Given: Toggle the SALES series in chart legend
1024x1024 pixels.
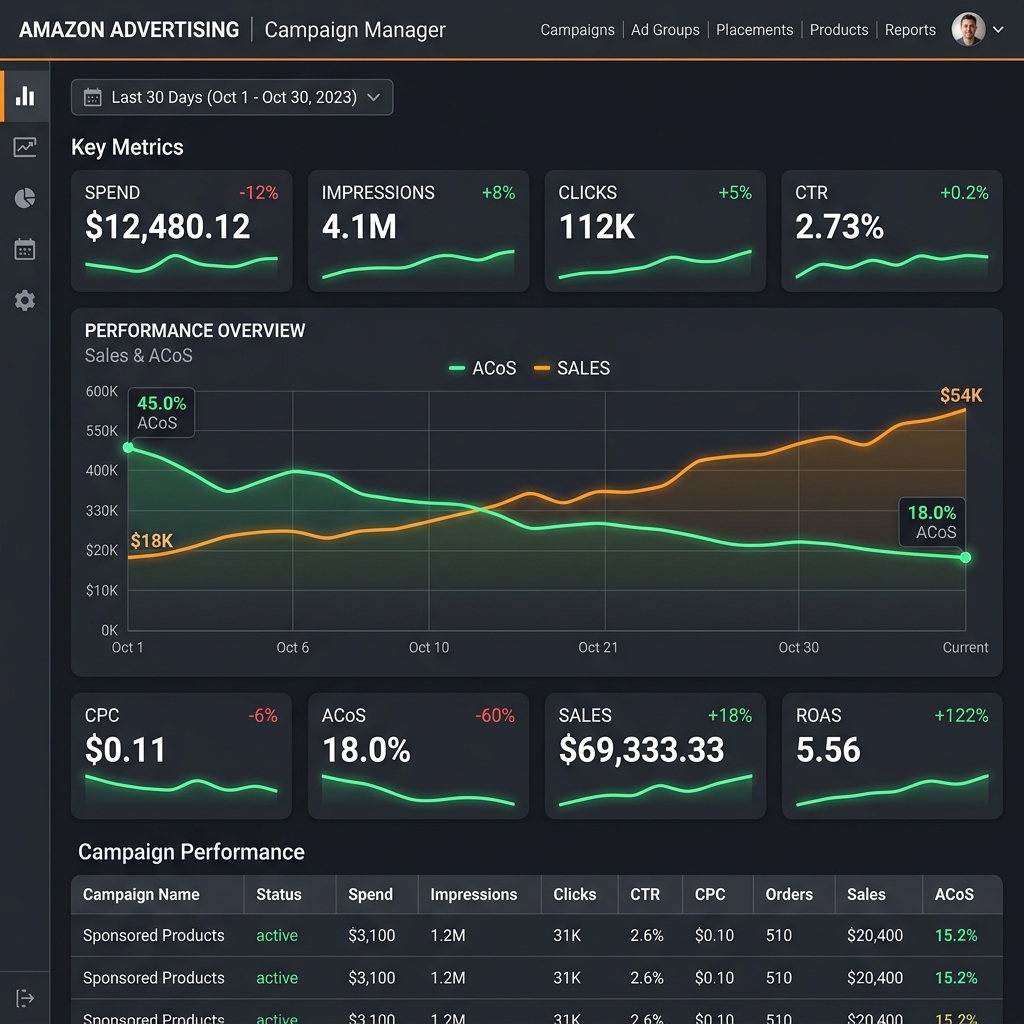Looking at the screenshot, I should (x=572, y=368).
